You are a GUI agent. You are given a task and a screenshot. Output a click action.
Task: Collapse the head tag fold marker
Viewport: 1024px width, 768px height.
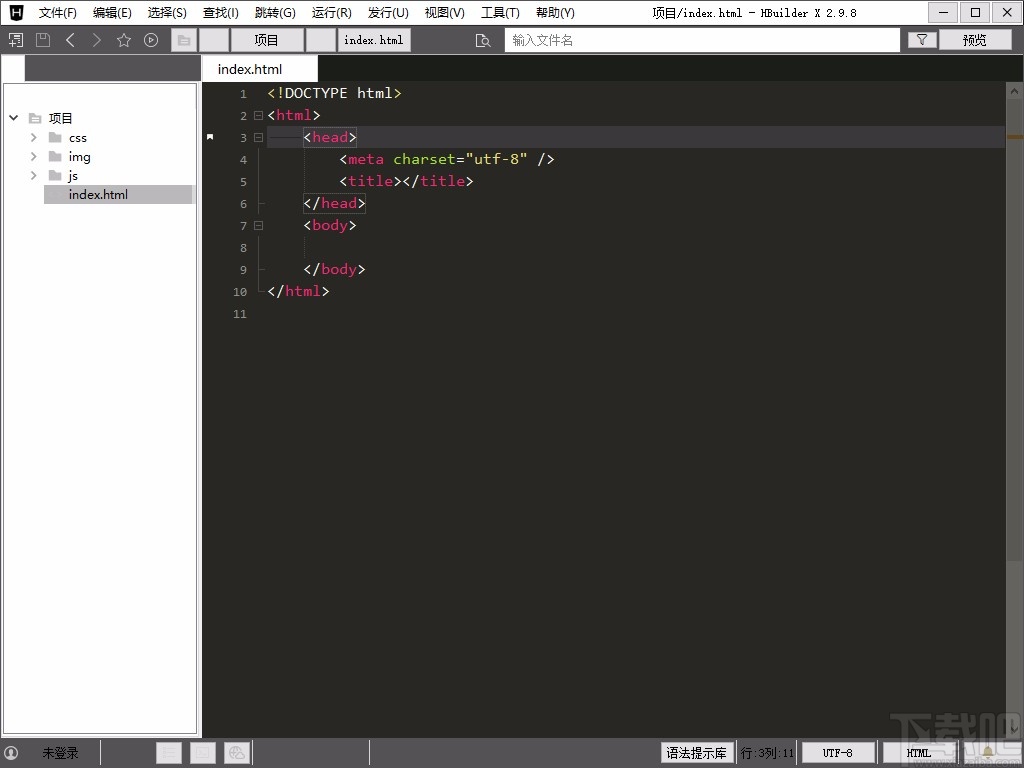(258, 138)
